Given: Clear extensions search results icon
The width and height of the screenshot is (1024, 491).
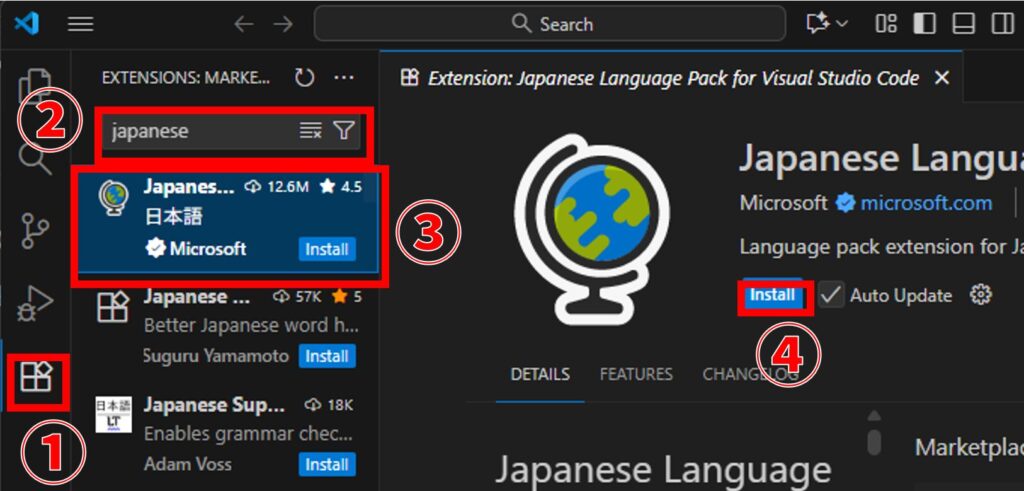Looking at the screenshot, I should (310, 131).
